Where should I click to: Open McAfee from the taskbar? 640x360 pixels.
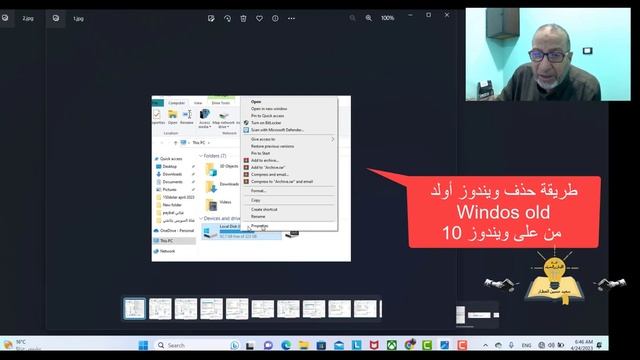374,345
